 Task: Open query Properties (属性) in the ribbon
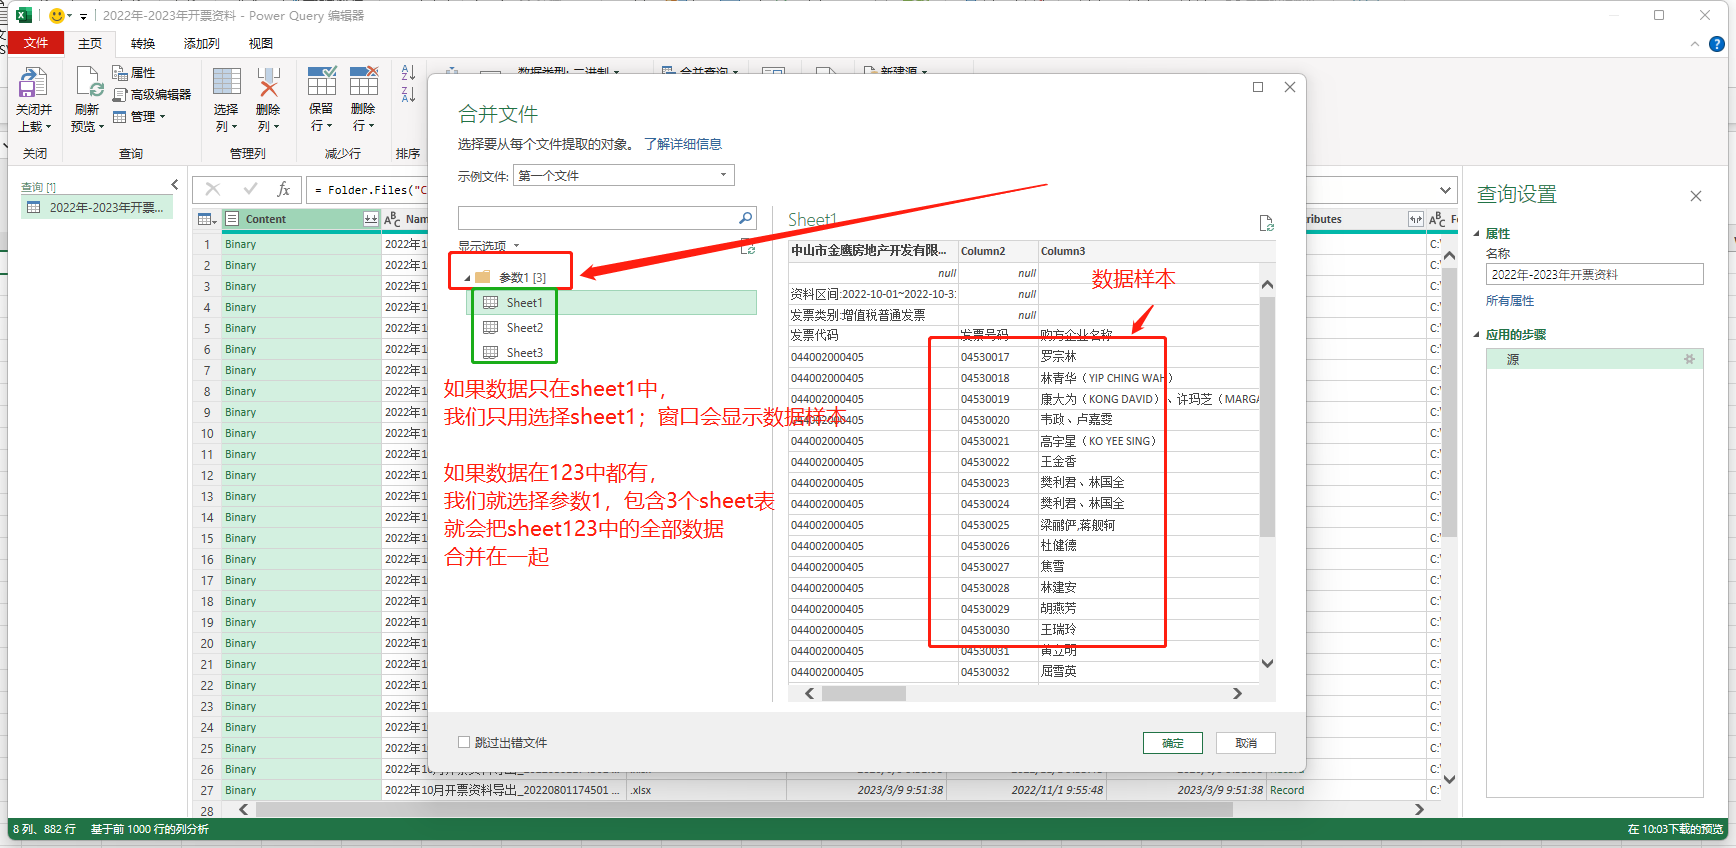(134, 73)
